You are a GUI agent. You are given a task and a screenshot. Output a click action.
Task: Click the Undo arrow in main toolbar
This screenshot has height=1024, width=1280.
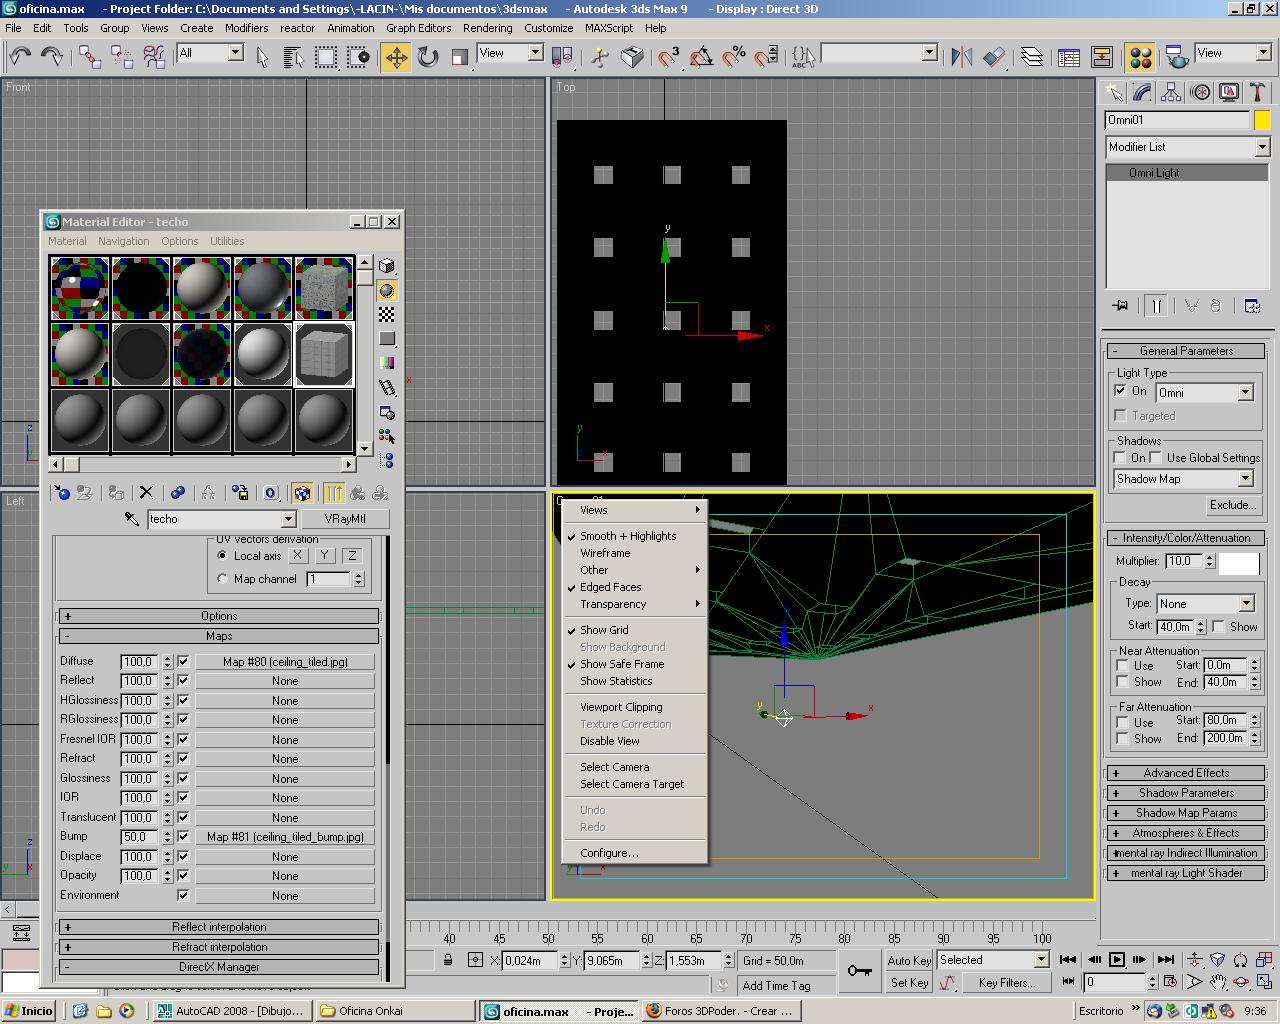[20, 57]
